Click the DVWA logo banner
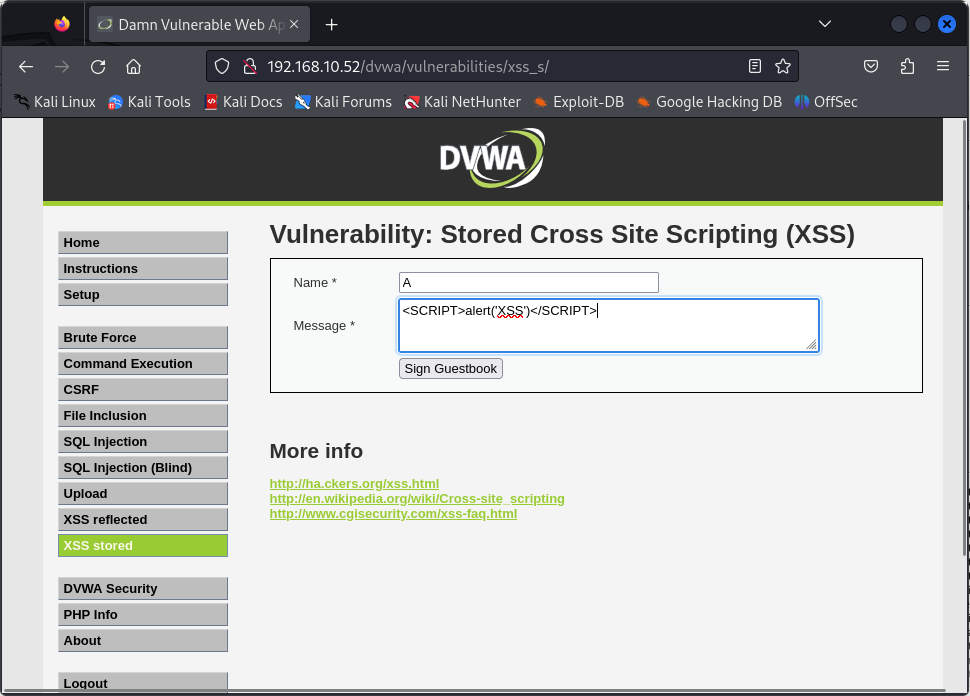The height and width of the screenshot is (696, 970). click(x=492, y=158)
